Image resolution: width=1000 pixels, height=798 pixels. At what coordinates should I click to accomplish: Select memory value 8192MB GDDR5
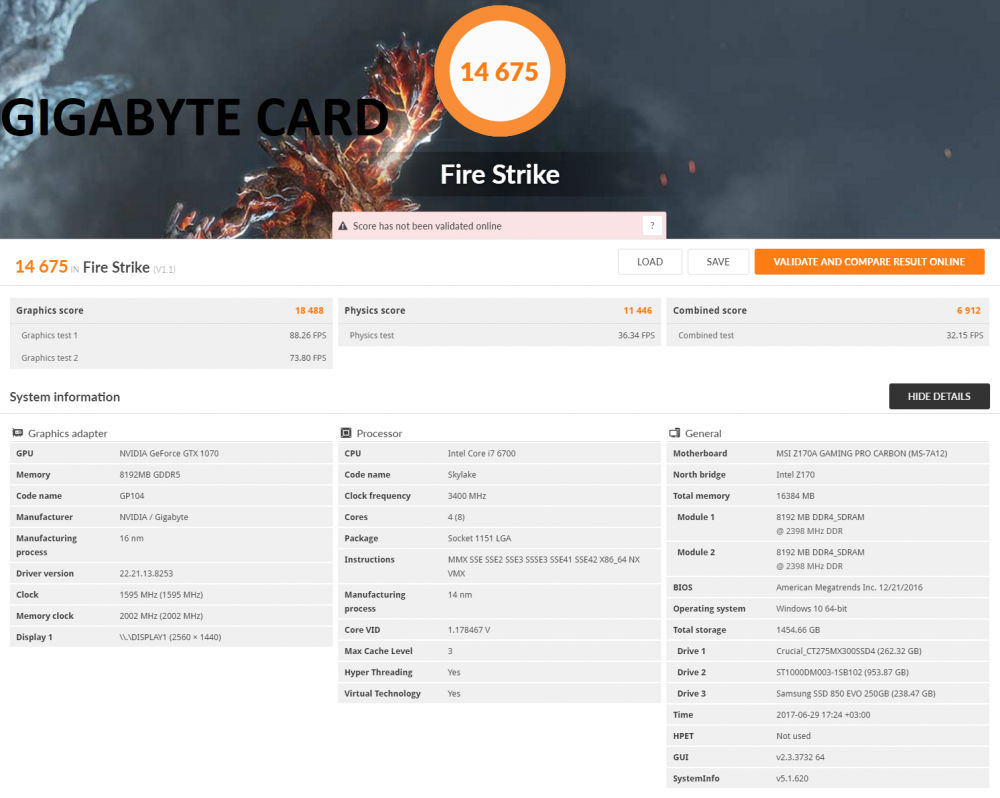(150, 475)
